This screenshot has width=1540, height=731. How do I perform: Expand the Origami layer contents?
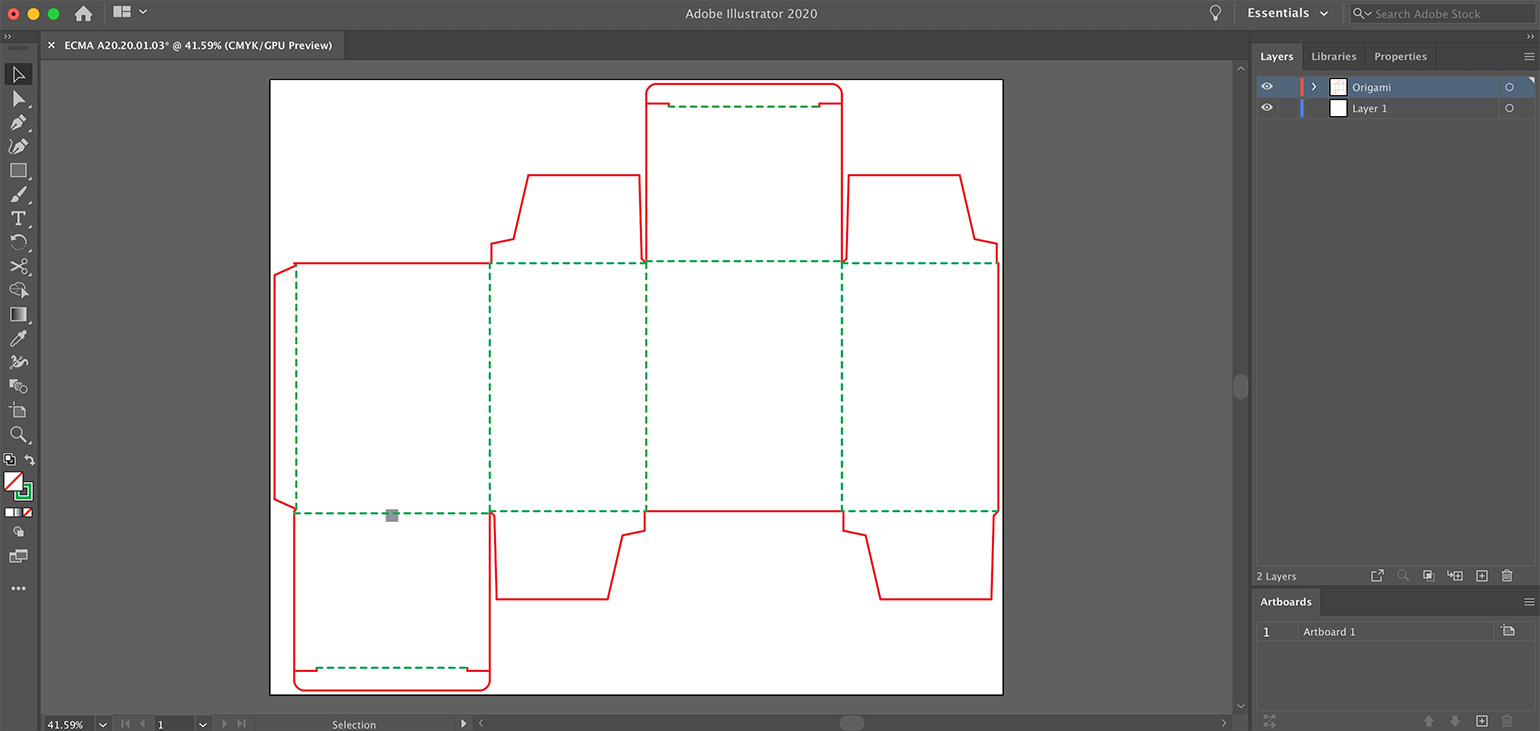(x=1314, y=87)
